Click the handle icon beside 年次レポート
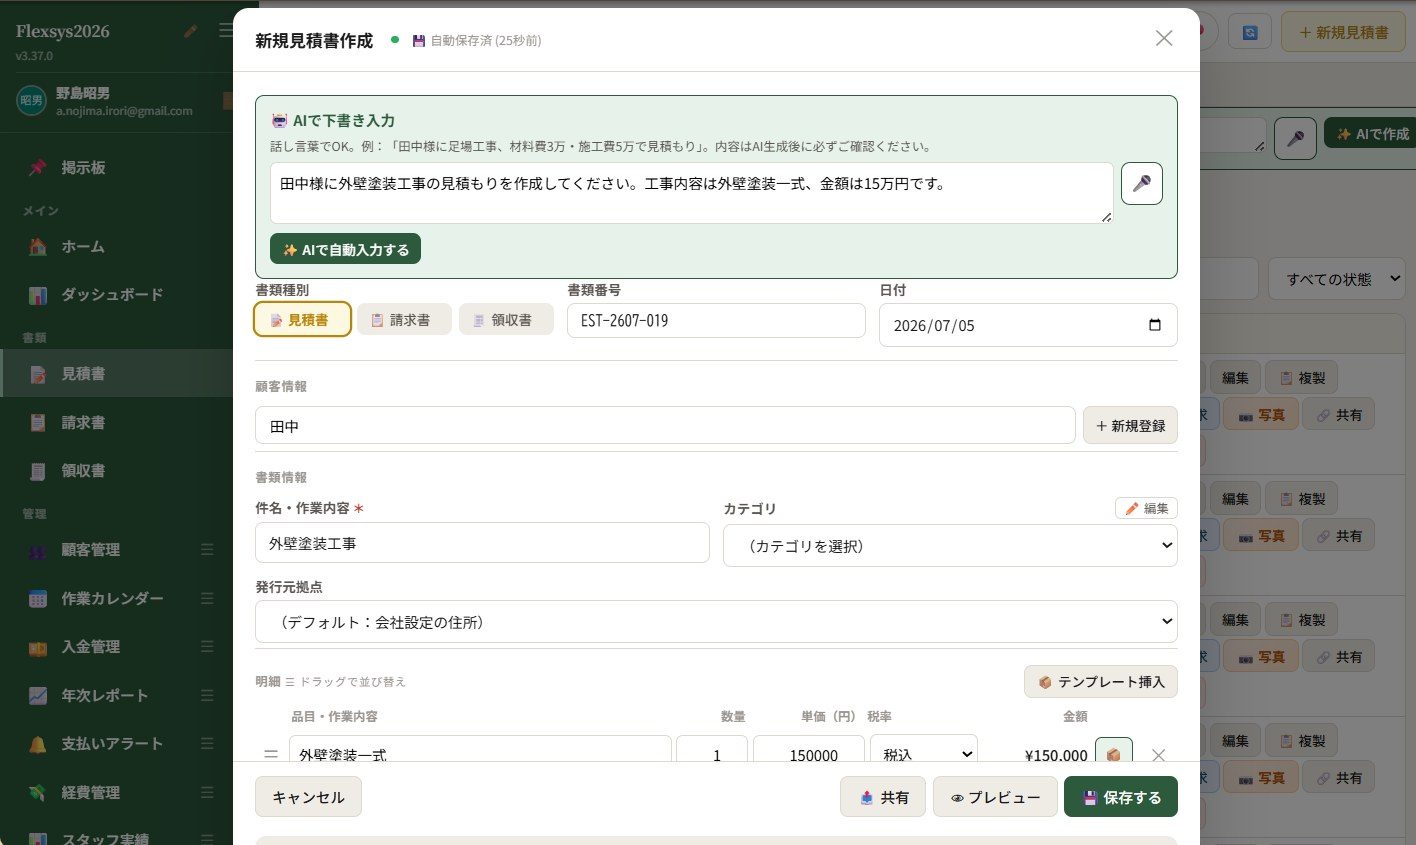This screenshot has height=845, width=1416. 207,695
